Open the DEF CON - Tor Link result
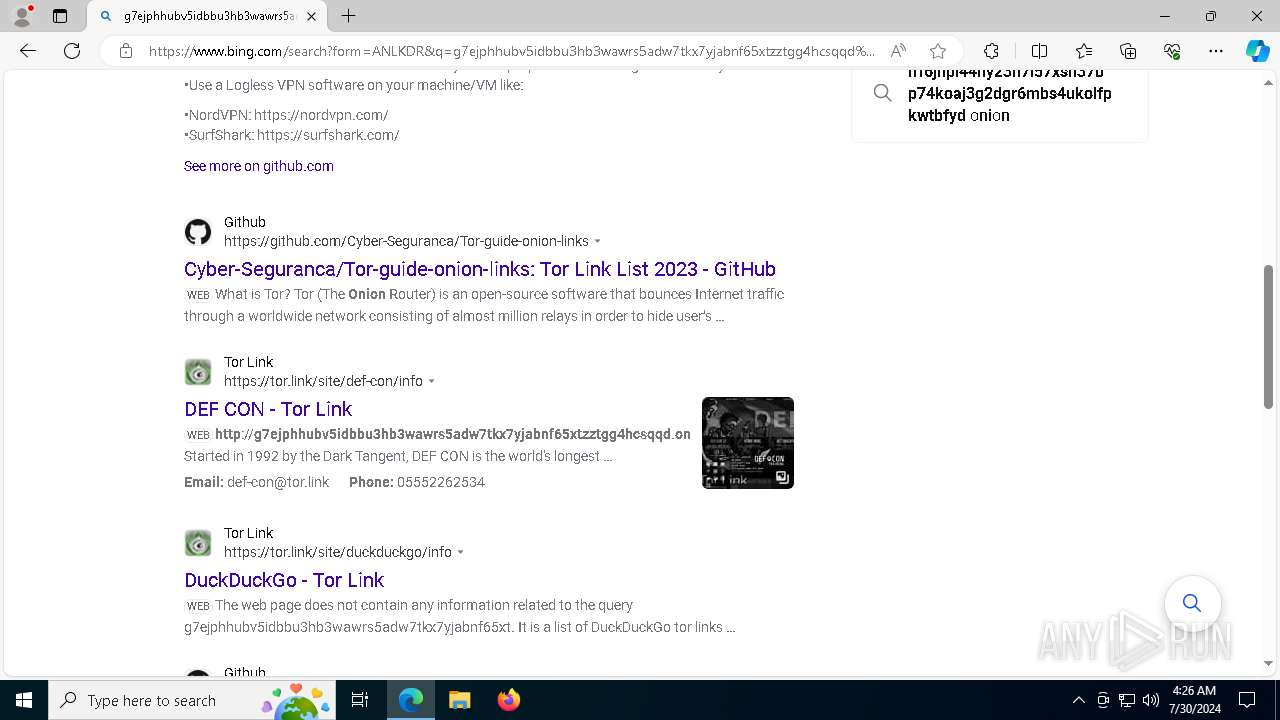This screenshot has height=720, width=1280. tap(268, 409)
